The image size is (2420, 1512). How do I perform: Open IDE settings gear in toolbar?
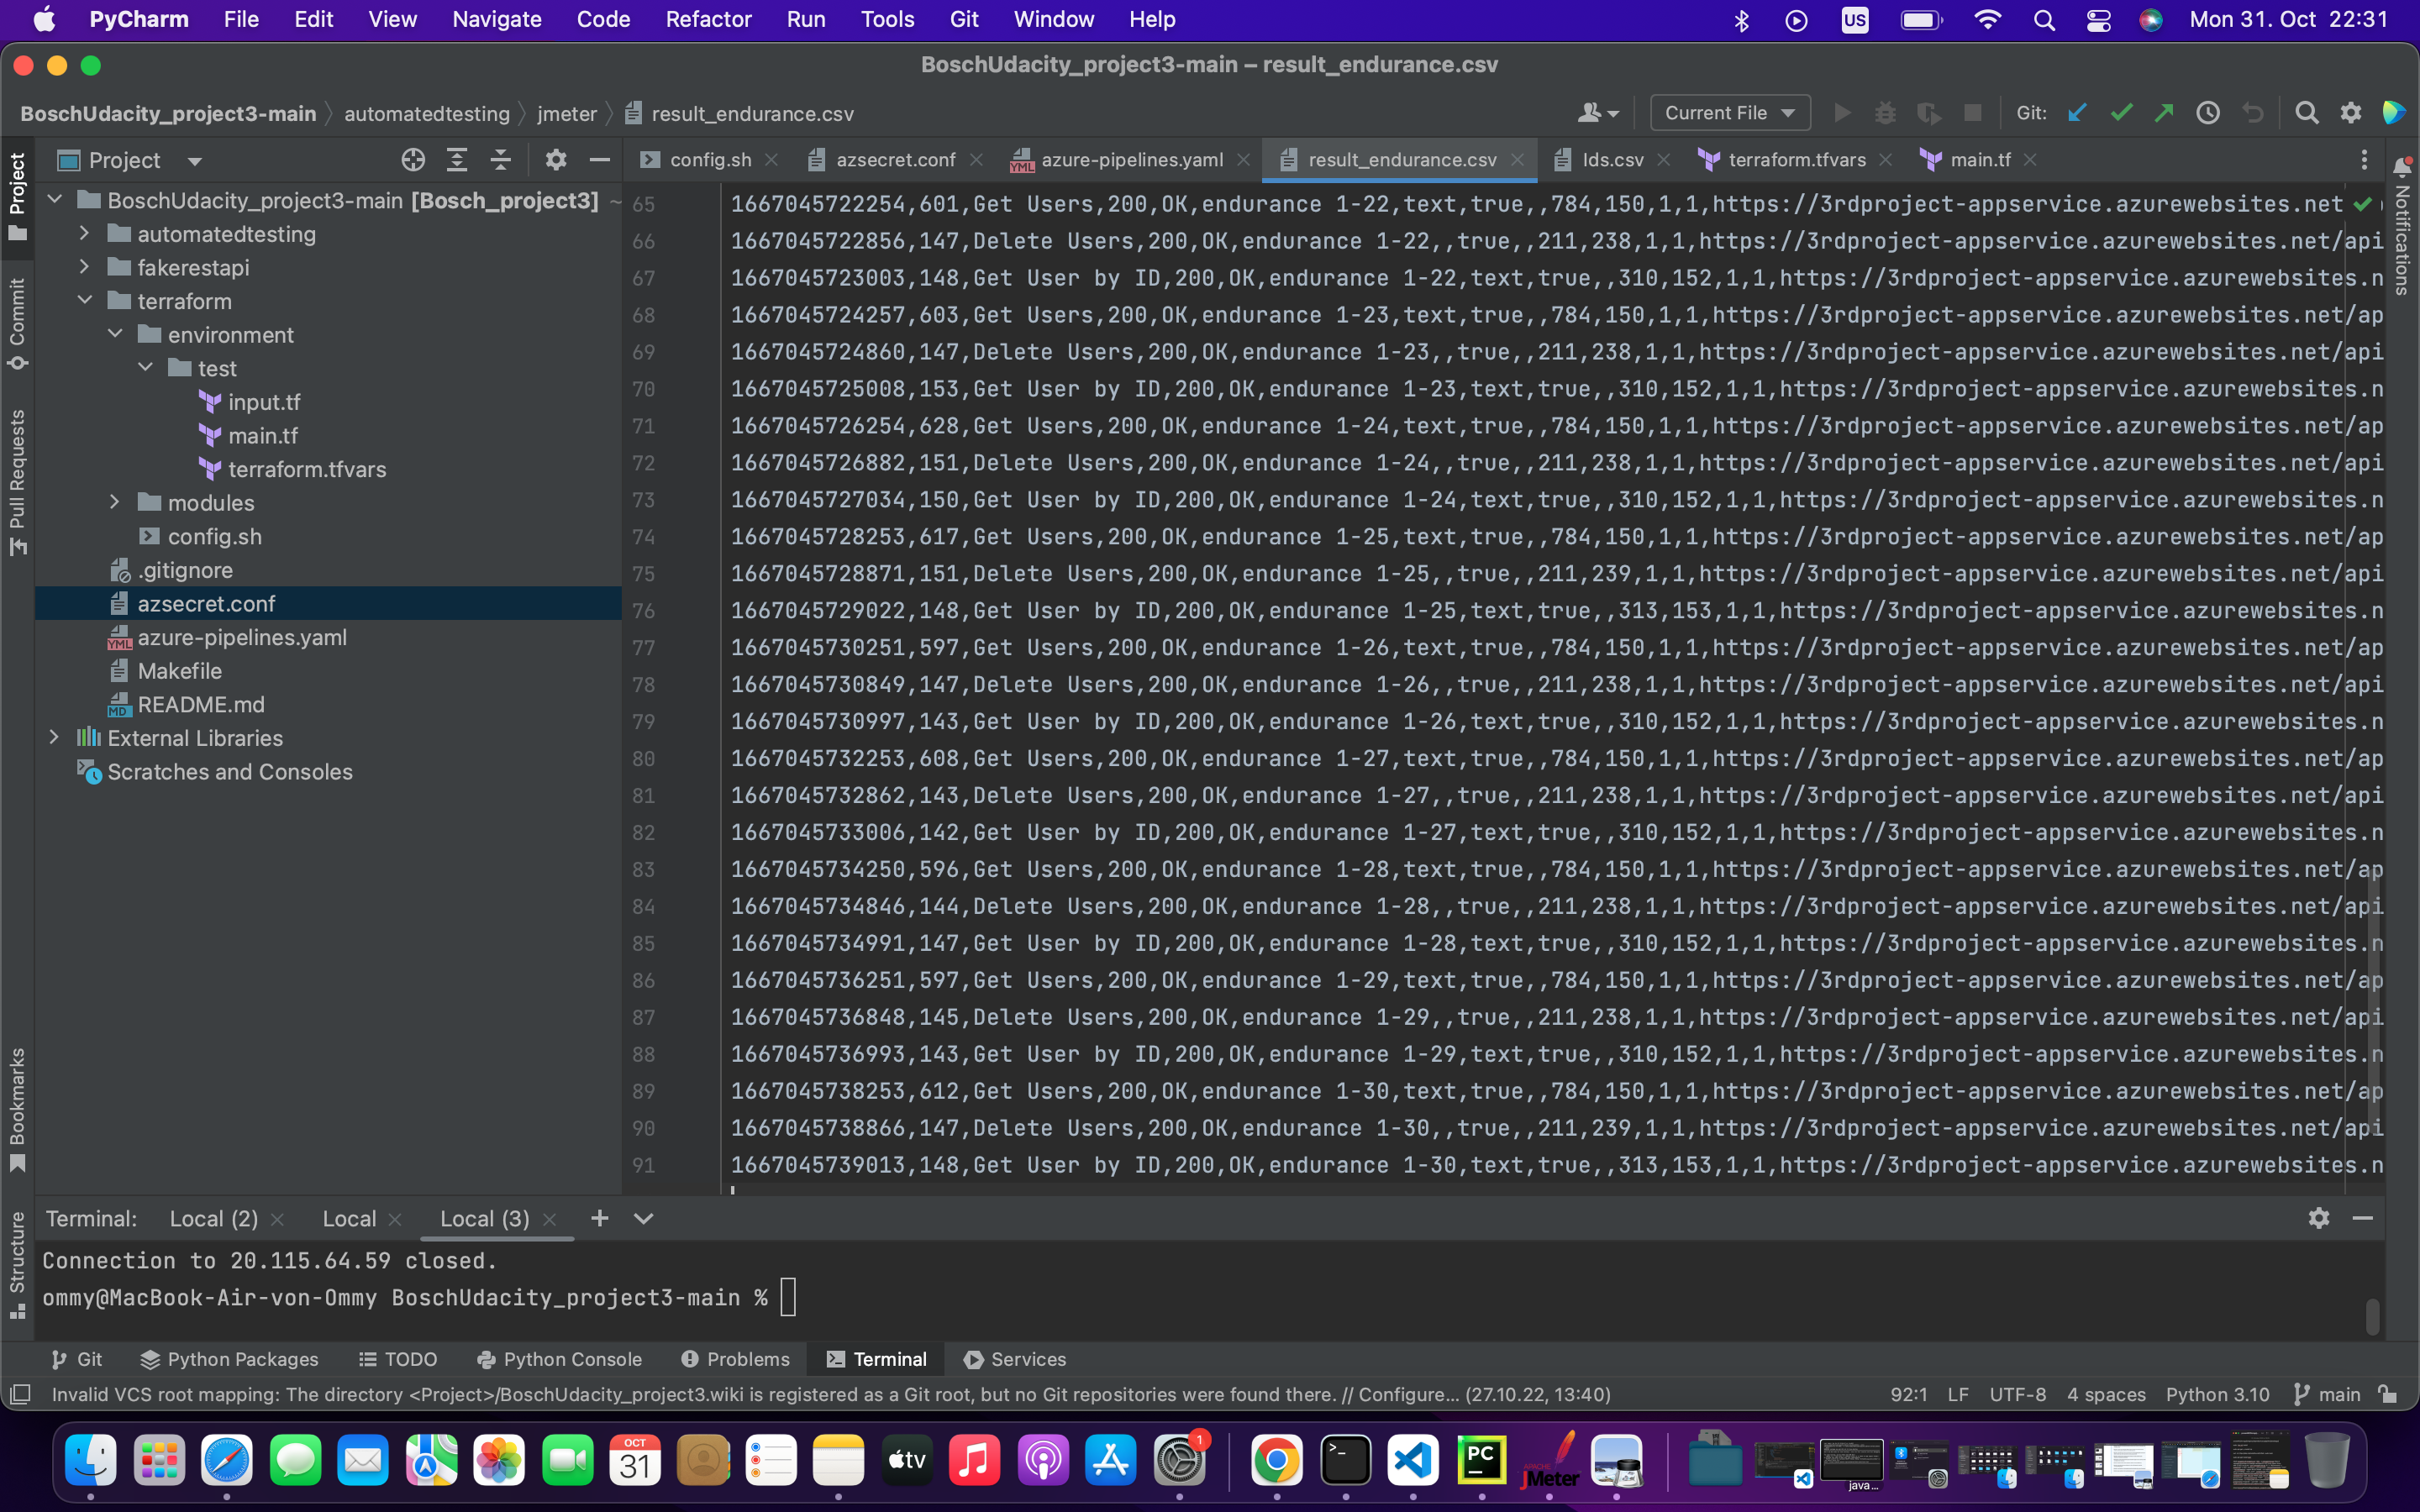2350,113
